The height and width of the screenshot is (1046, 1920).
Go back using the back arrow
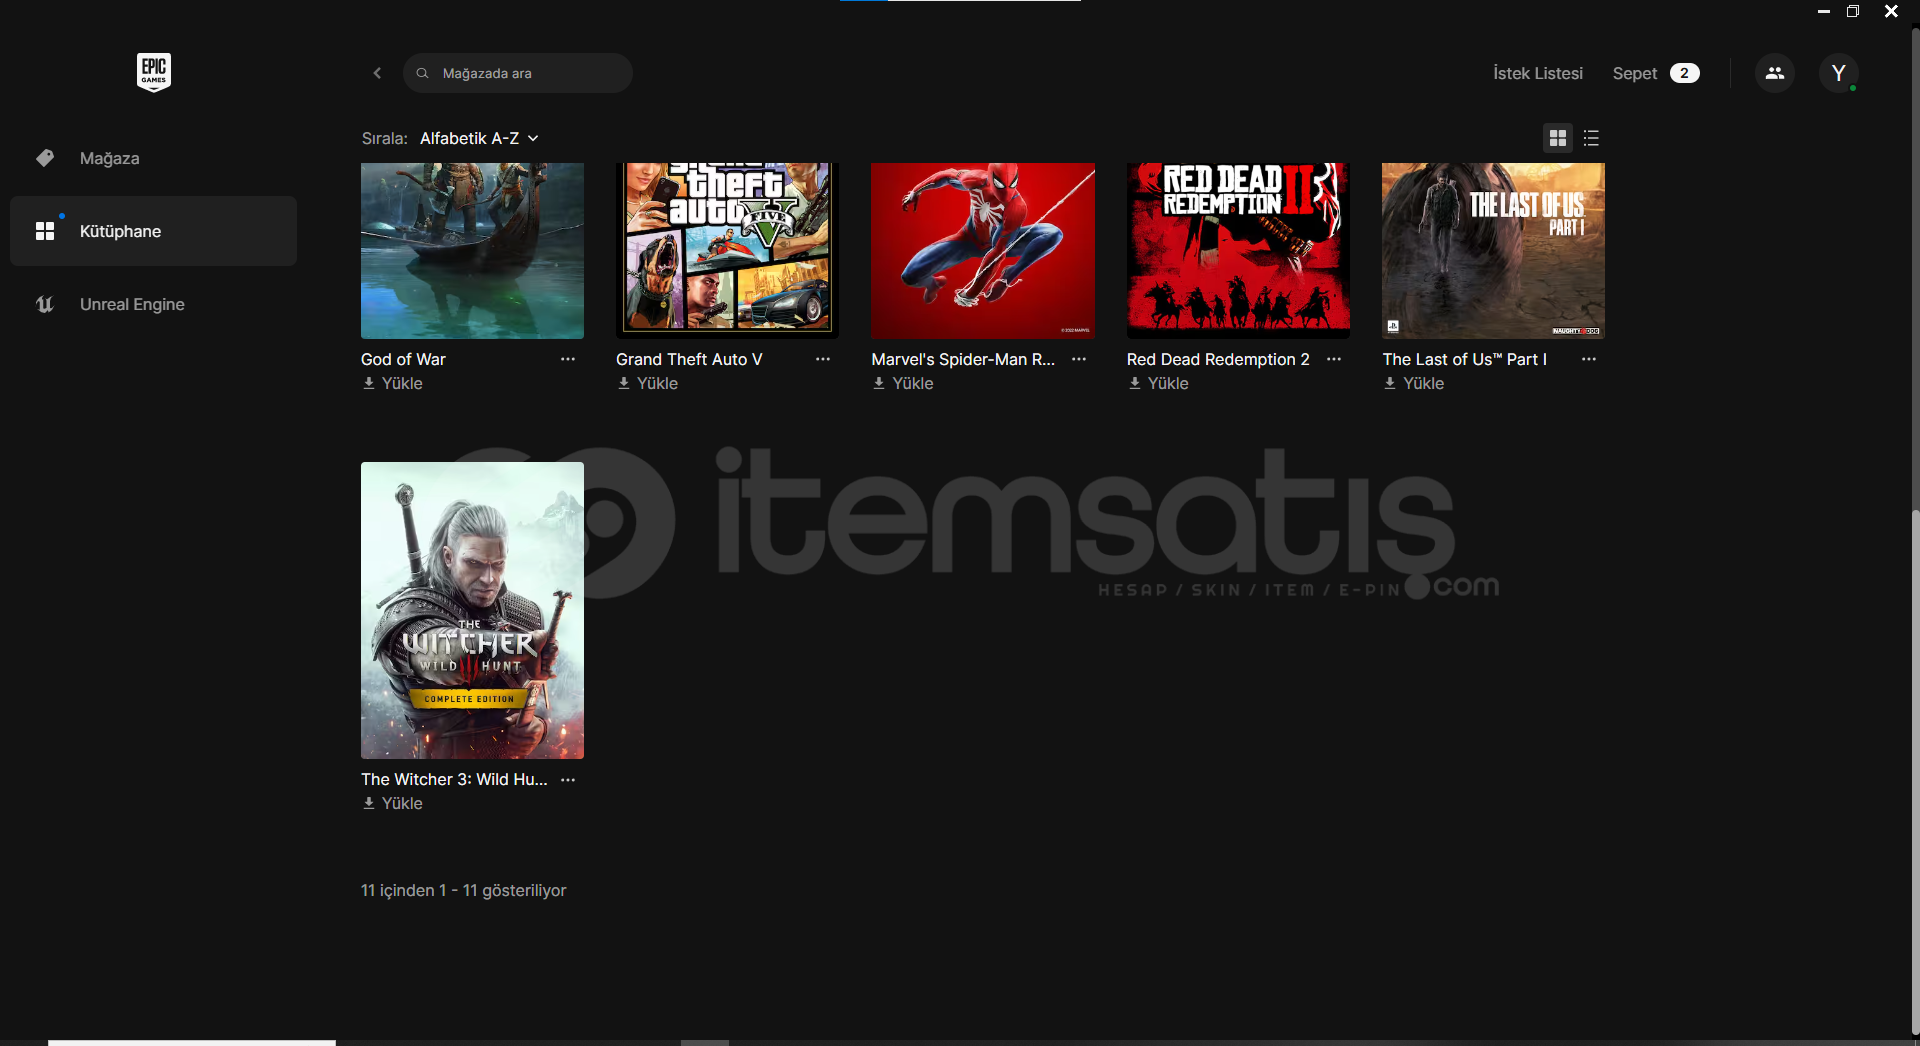click(x=377, y=73)
